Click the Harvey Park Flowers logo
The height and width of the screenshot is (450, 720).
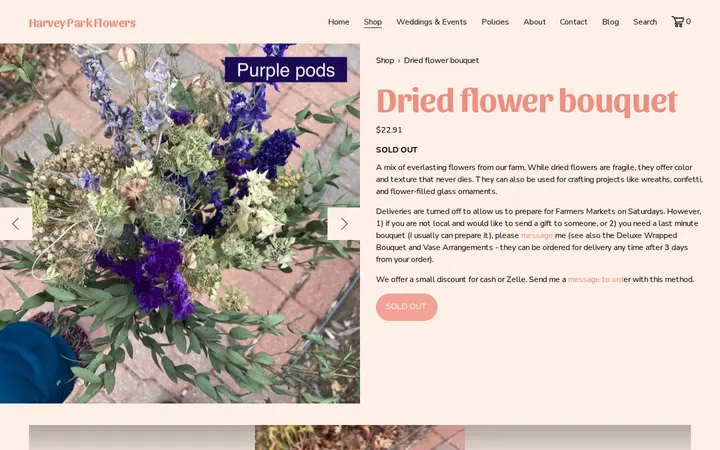[82, 22]
